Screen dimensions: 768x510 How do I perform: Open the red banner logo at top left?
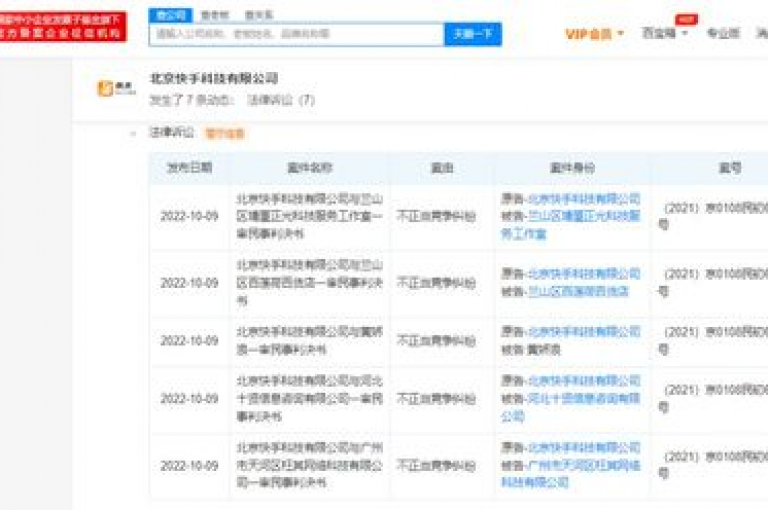point(63,26)
